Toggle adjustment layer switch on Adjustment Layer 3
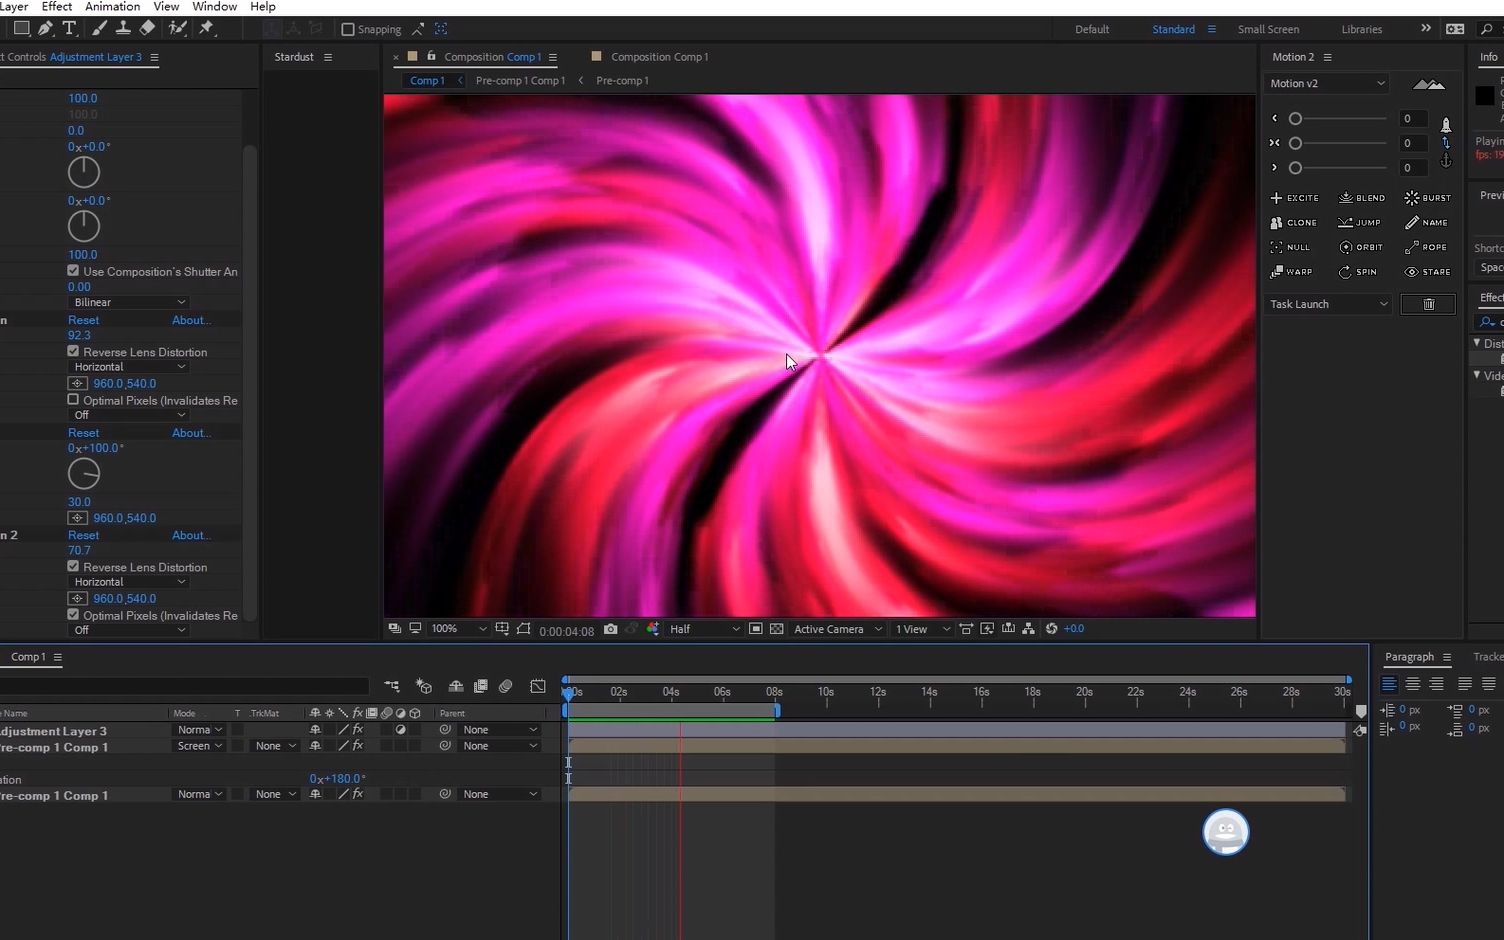1504x940 pixels. (x=400, y=730)
